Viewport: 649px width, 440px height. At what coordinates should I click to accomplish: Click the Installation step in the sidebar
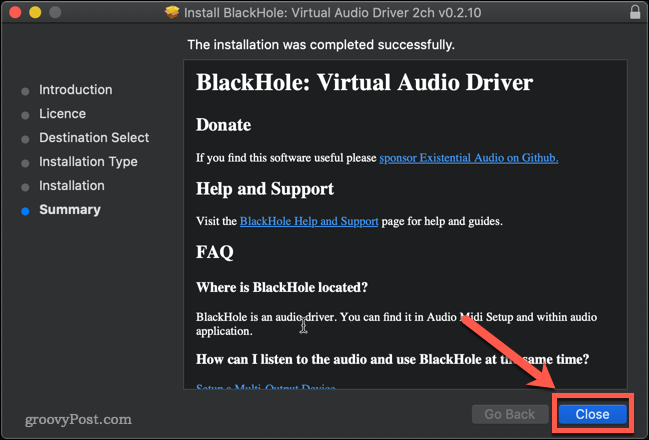point(71,186)
